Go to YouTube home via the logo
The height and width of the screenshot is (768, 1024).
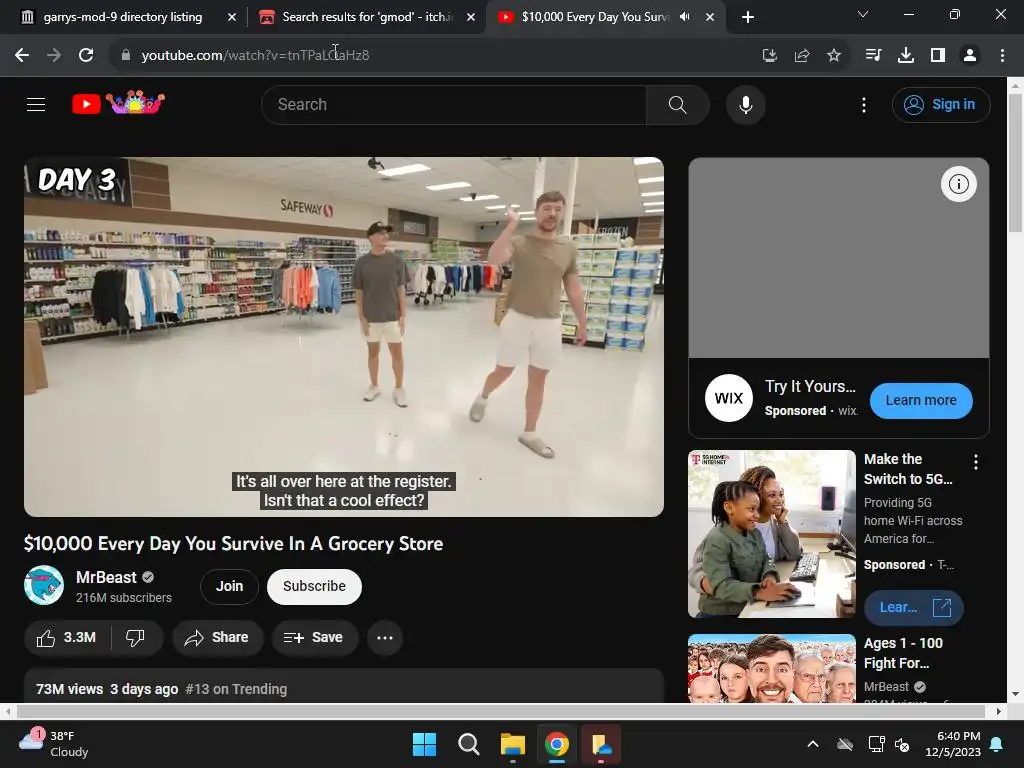click(x=118, y=103)
